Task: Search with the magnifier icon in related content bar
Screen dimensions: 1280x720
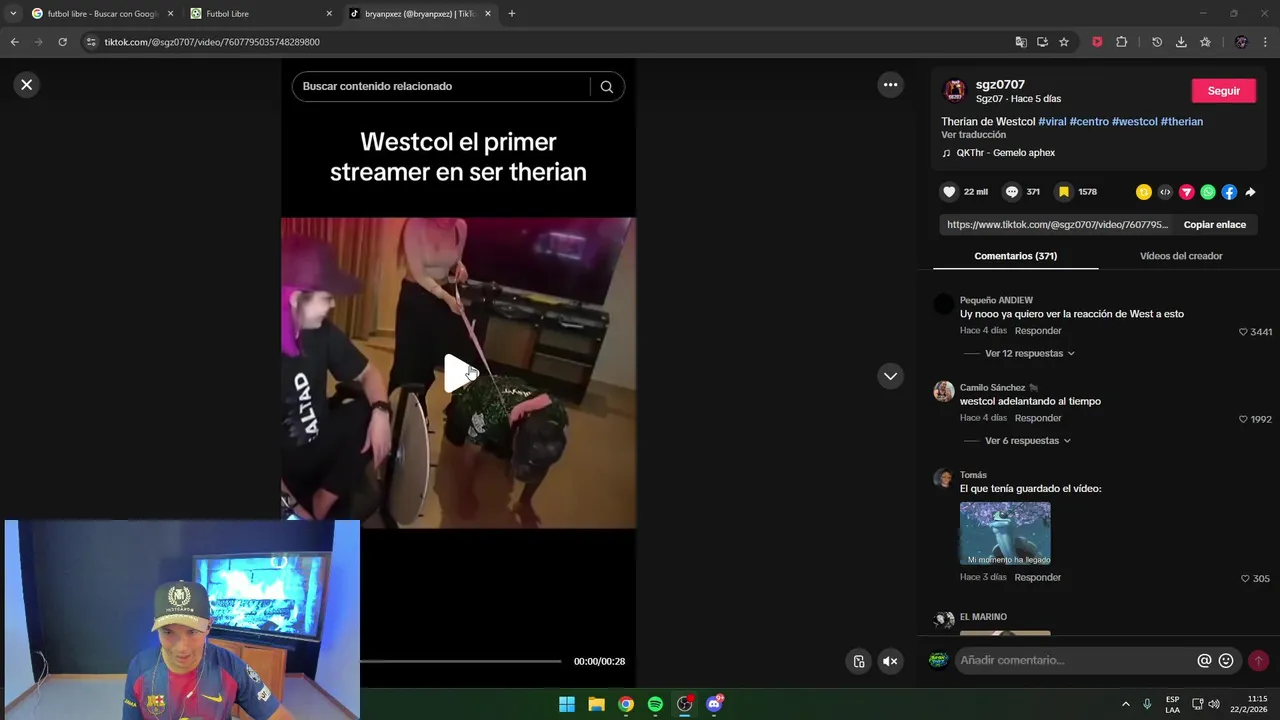Action: tap(606, 86)
